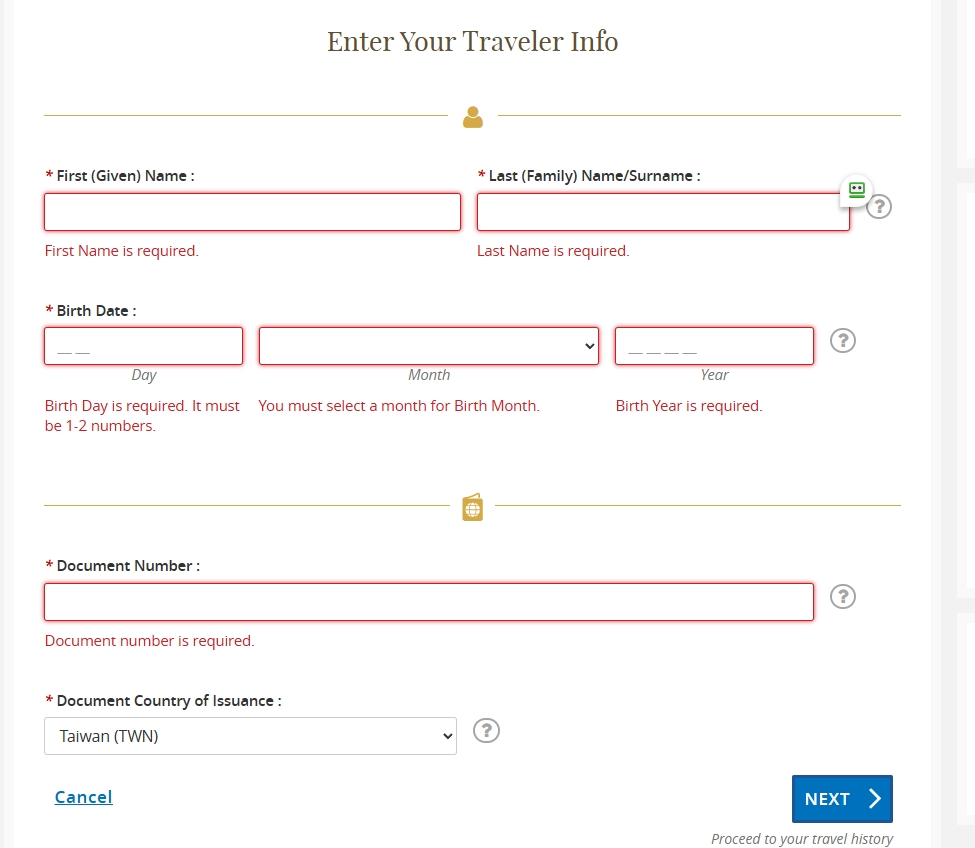Click the arrow chevron on NEXT button
Viewport: 975px width, 848px height.
click(x=875, y=798)
